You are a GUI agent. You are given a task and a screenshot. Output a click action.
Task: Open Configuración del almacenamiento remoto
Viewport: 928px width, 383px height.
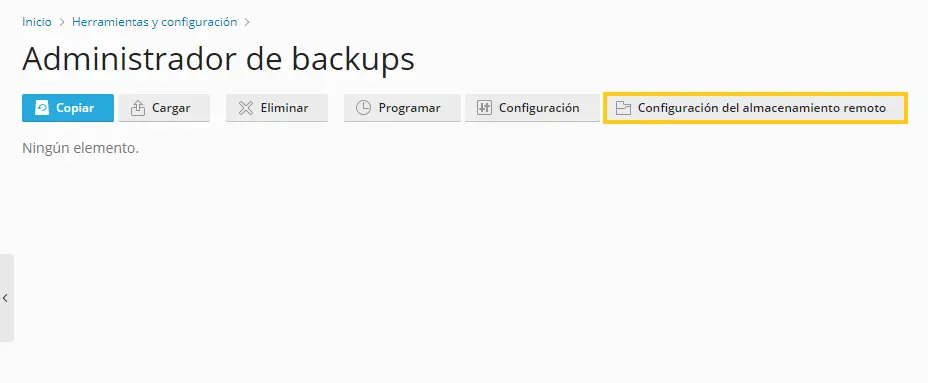click(755, 108)
